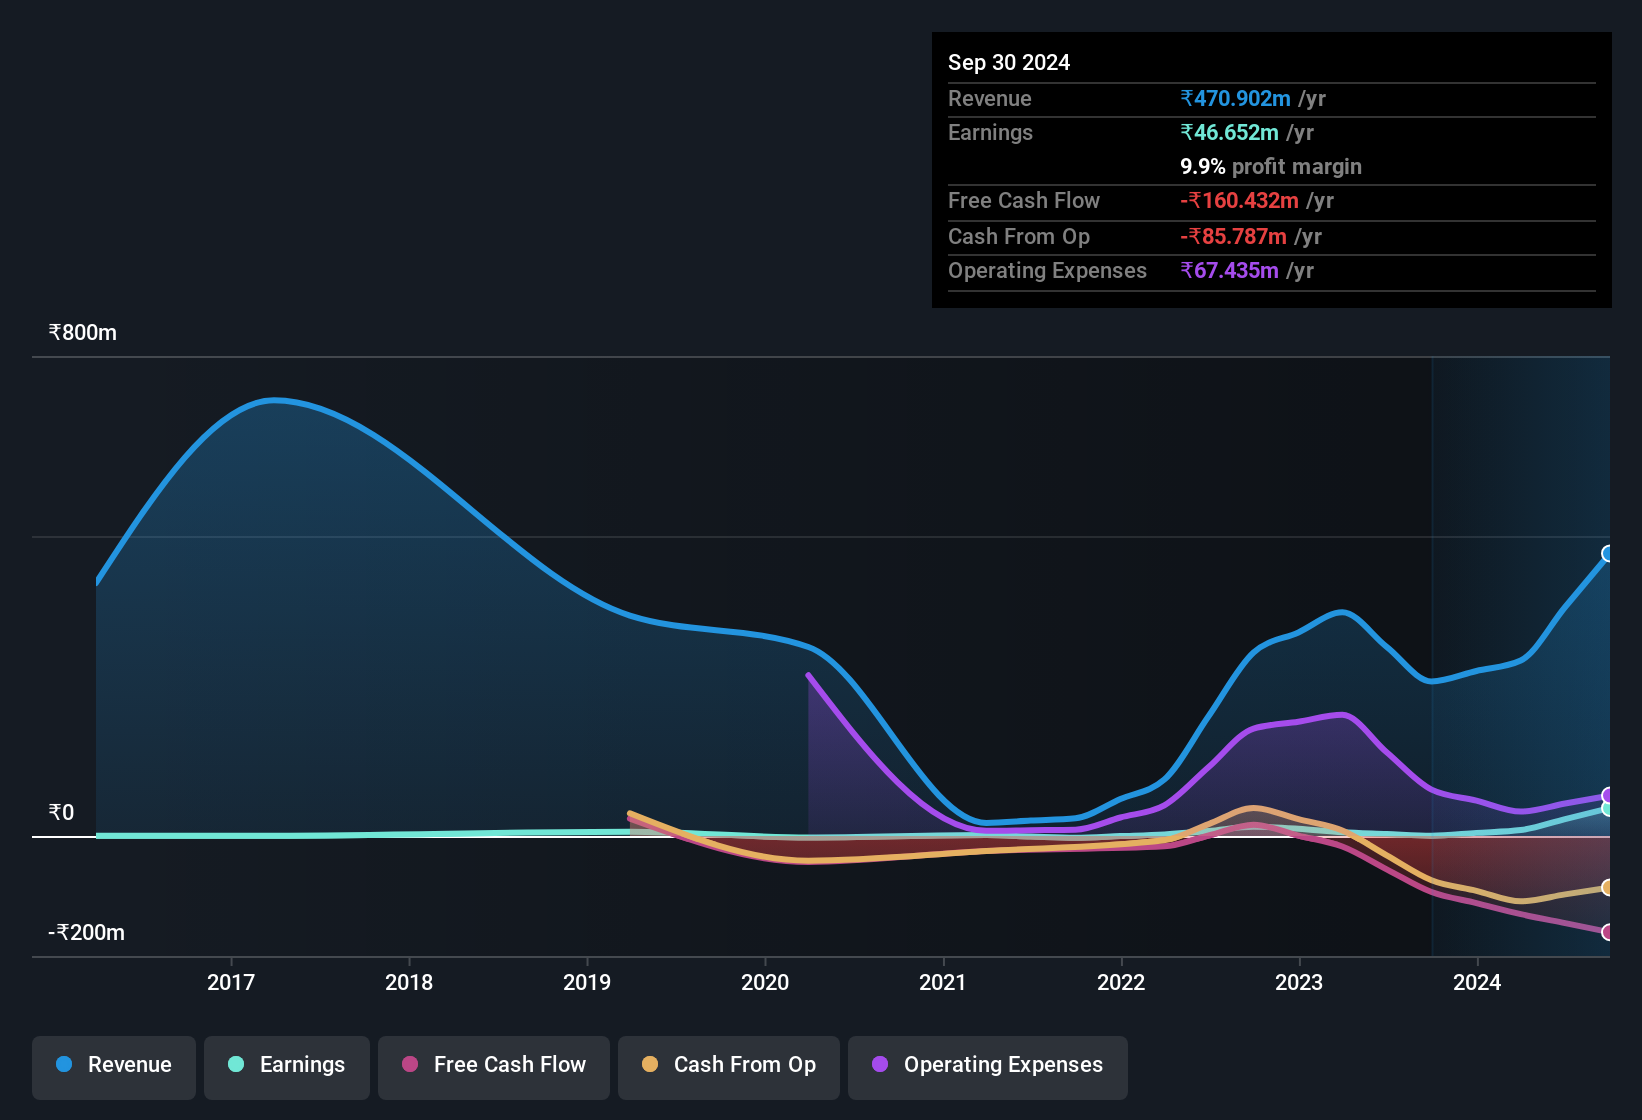Click the Operating Expenses label in tooltip

click(1047, 270)
